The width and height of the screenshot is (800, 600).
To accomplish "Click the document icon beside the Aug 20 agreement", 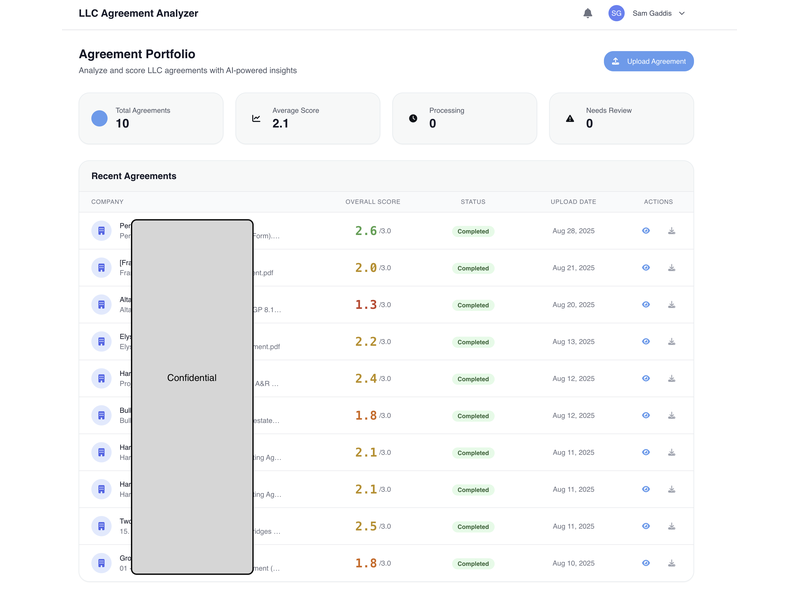I will pos(101,304).
